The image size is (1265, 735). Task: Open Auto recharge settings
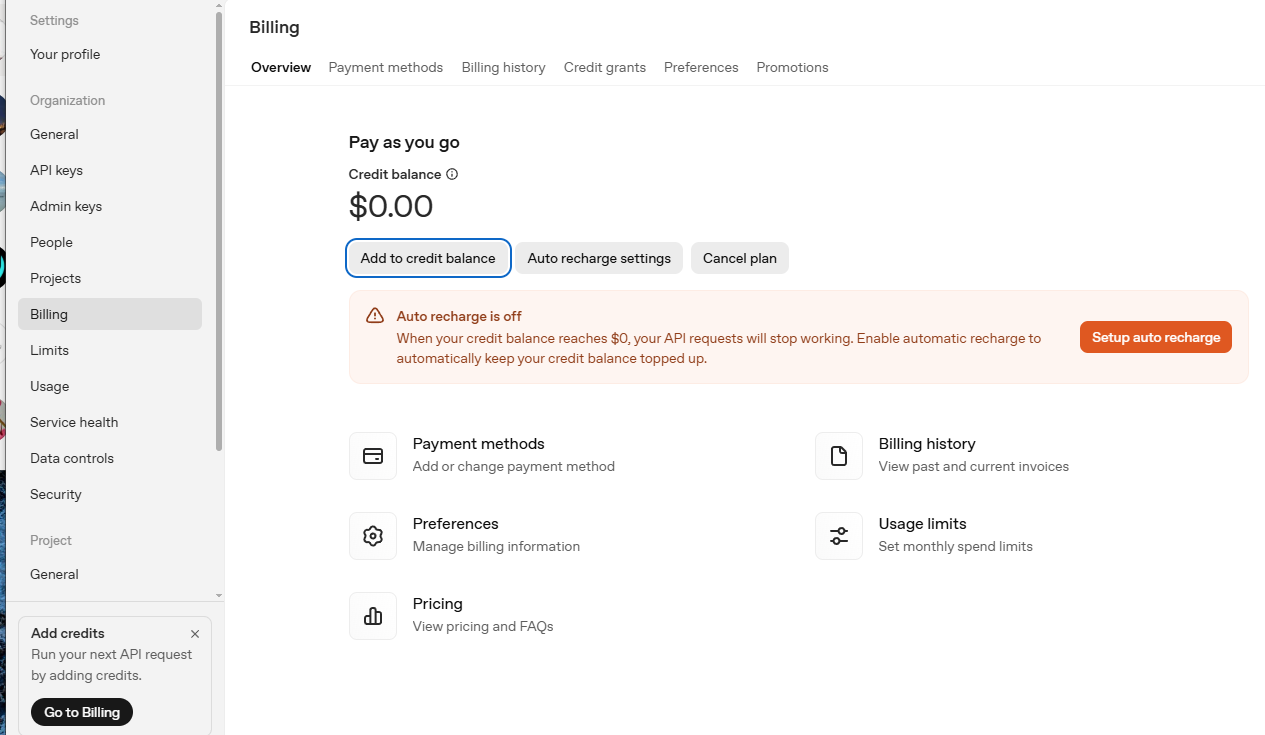pyautogui.click(x=599, y=258)
